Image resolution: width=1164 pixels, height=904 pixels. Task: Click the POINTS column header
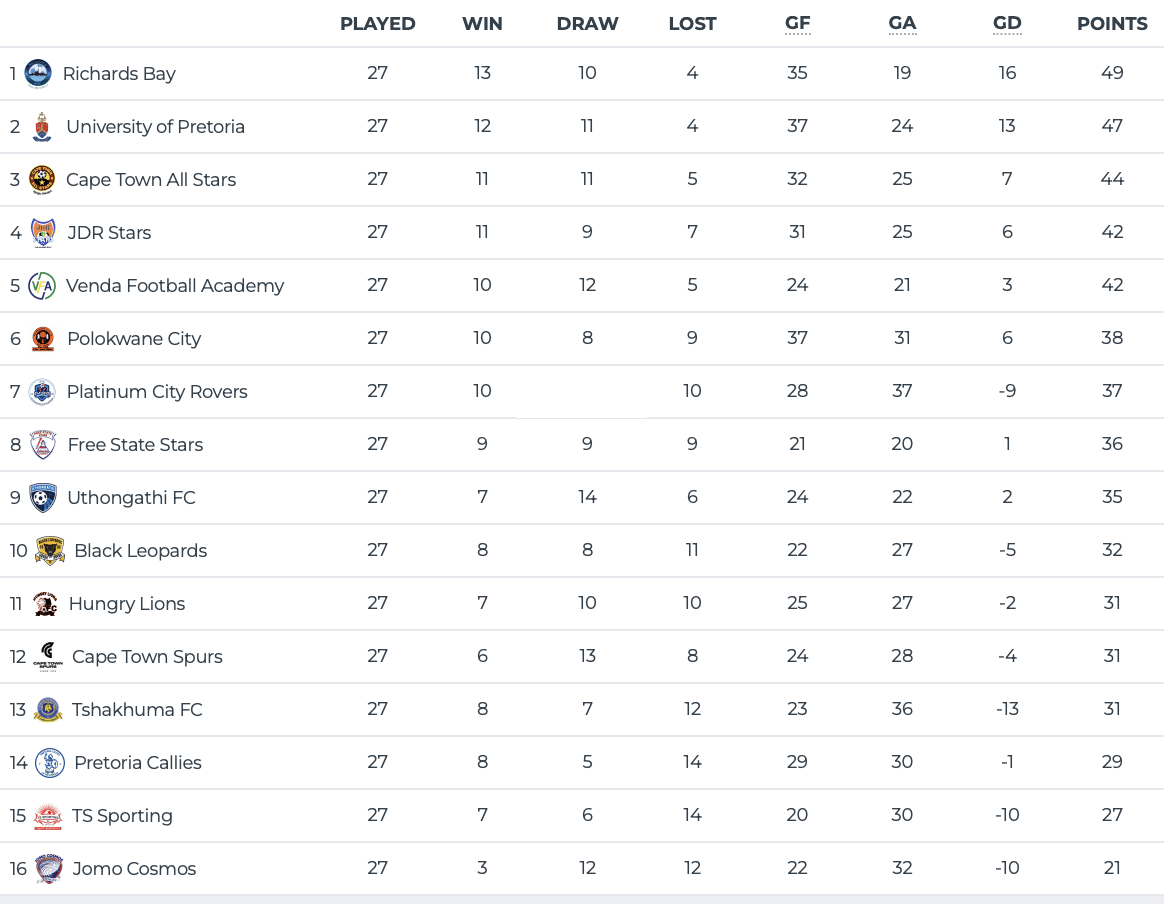[x=1112, y=24]
